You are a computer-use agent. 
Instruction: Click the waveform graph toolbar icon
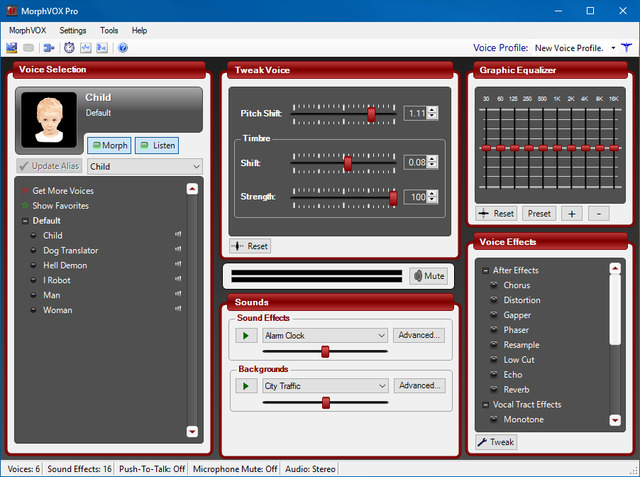coord(86,47)
